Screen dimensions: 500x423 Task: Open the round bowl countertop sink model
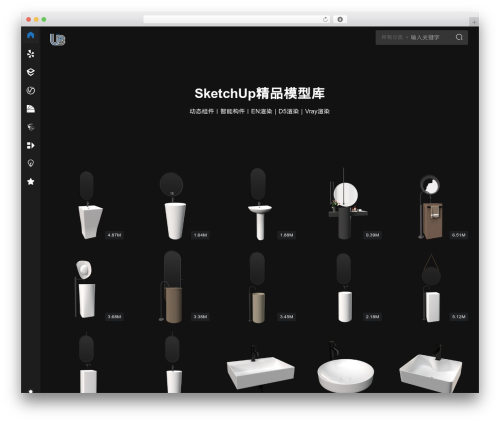tap(345, 367)
